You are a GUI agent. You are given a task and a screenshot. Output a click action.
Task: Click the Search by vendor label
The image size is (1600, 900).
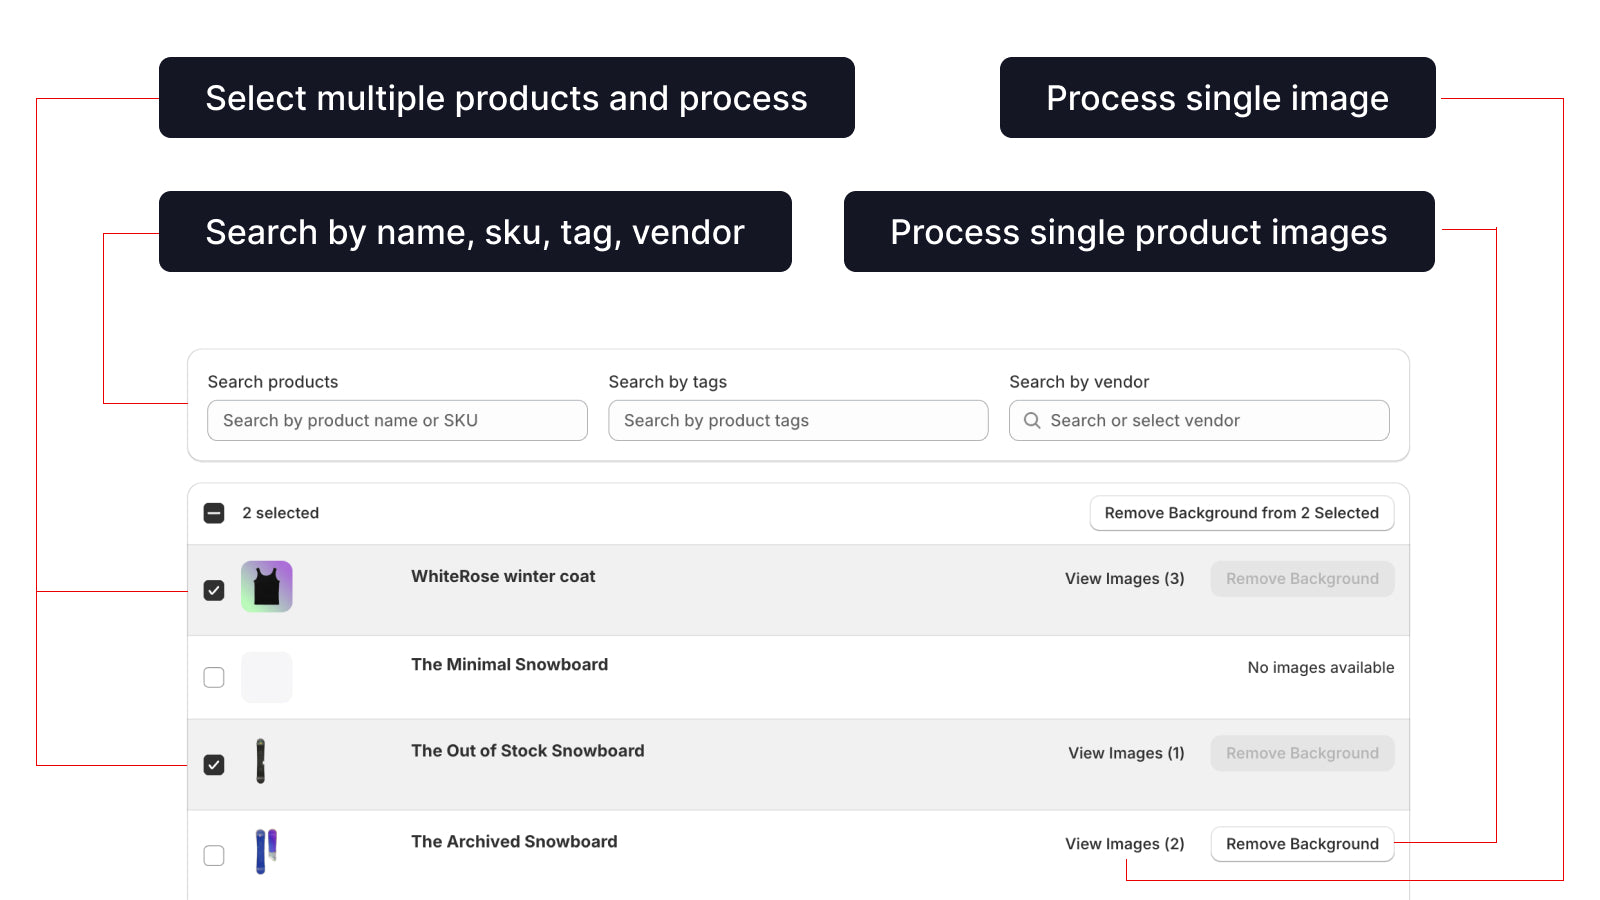tap(1079, 382)
